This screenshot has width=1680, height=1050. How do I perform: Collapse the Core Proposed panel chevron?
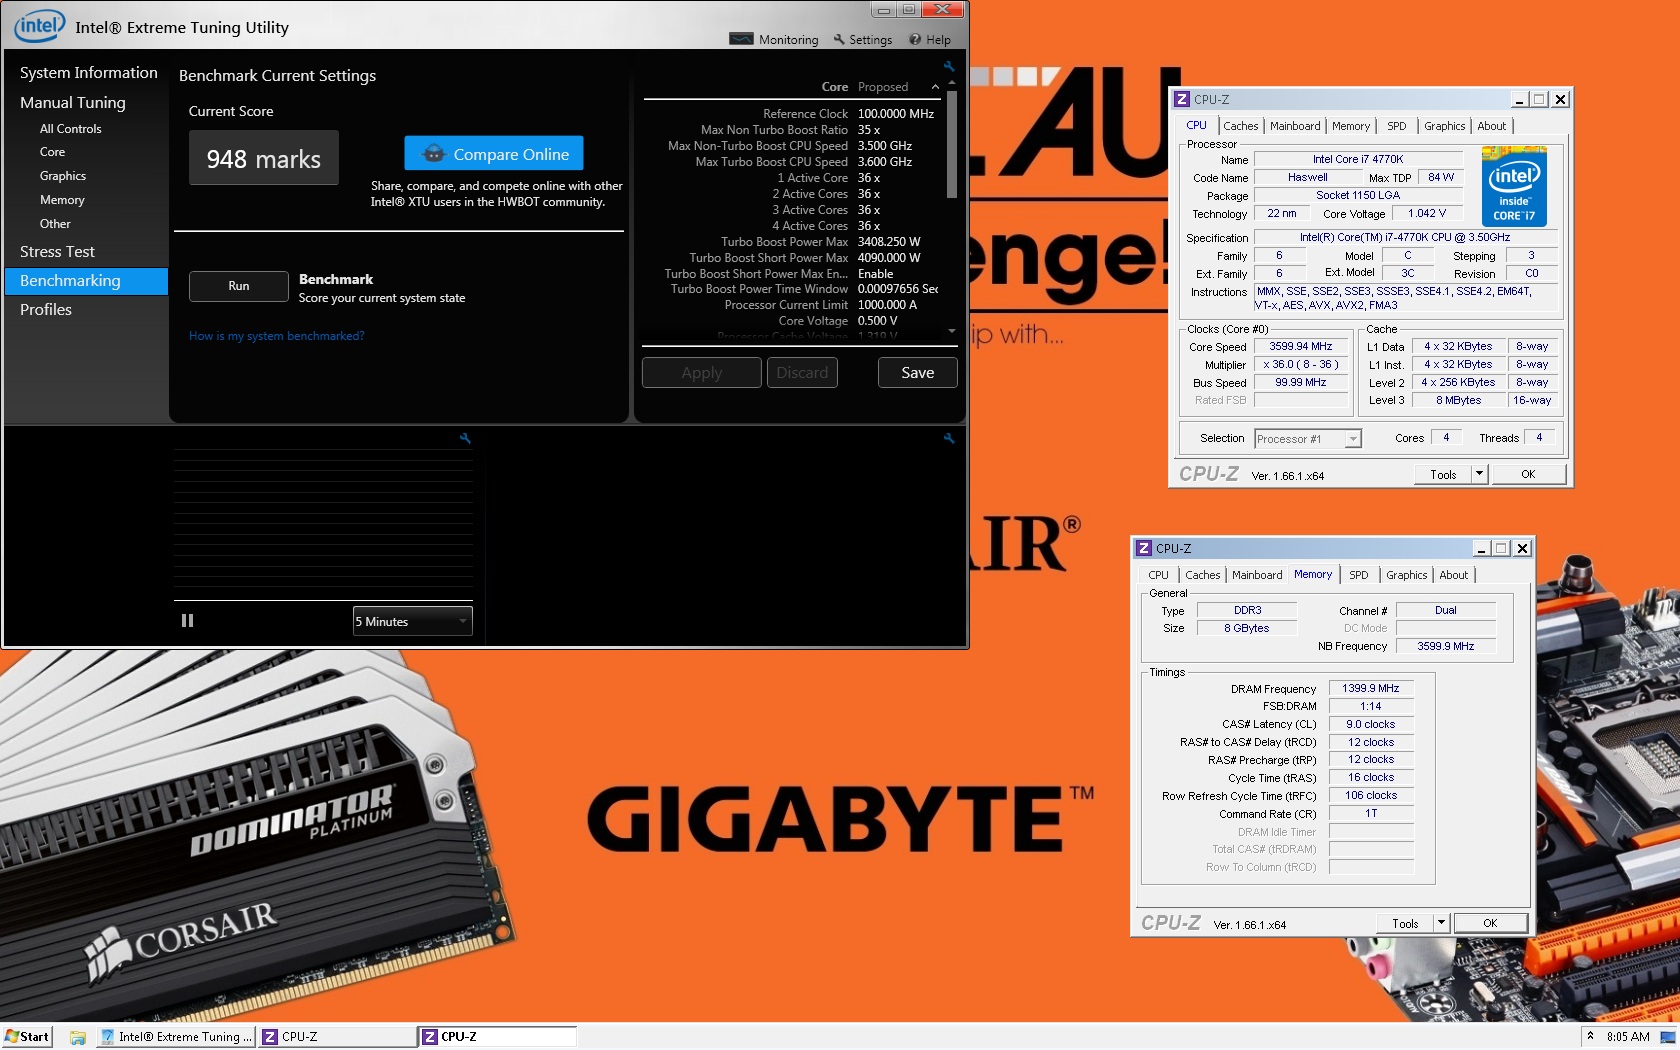tap(935, 87)
